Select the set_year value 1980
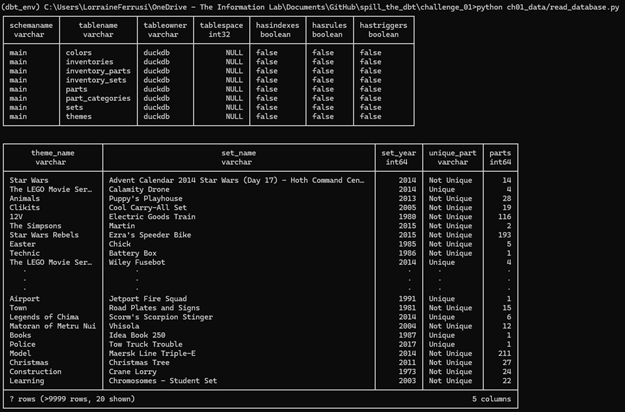The width and height of the screenshot is (625, 412). [x=407, y=217]
